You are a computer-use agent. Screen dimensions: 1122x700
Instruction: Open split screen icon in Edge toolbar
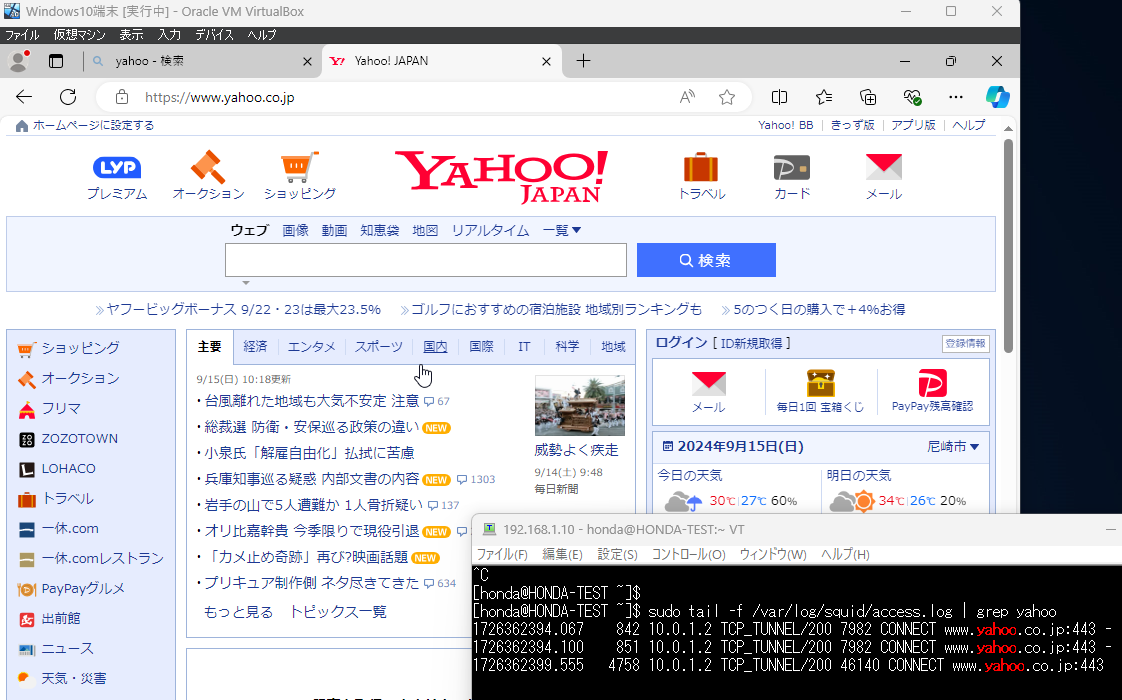point(779,97)
